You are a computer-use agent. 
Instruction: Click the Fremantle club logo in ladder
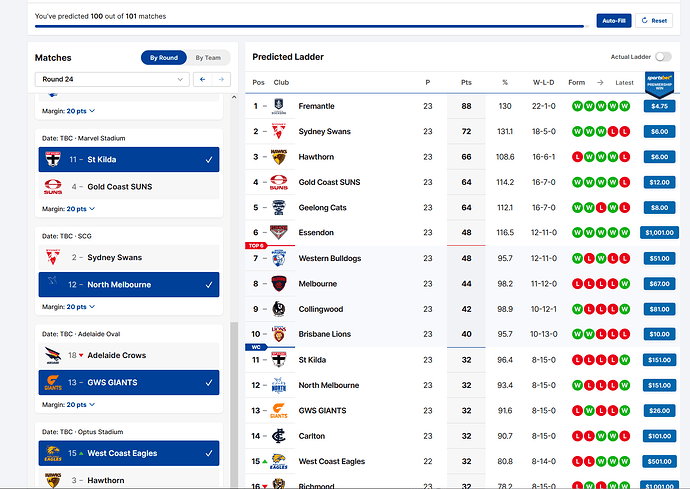[x=279, y=106]
